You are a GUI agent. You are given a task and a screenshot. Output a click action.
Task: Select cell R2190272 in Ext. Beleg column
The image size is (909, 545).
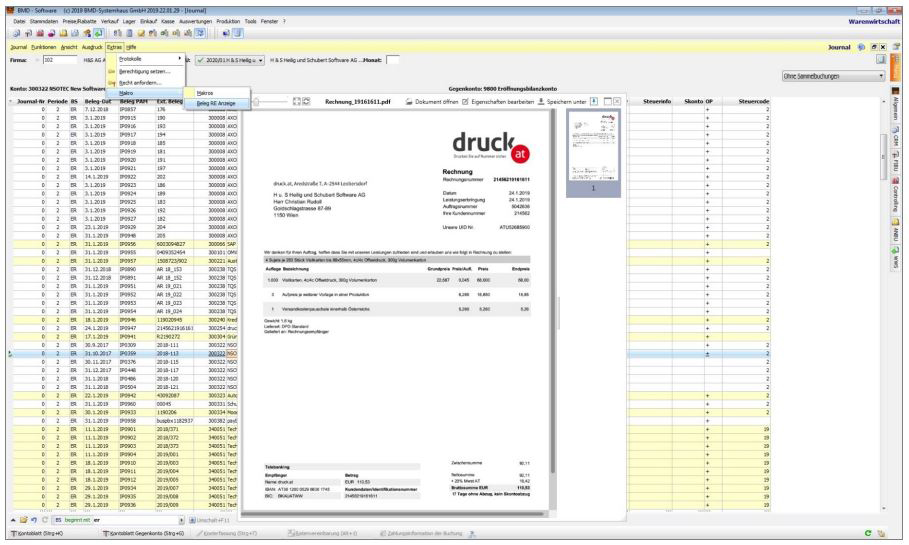(x=174, y=336)
